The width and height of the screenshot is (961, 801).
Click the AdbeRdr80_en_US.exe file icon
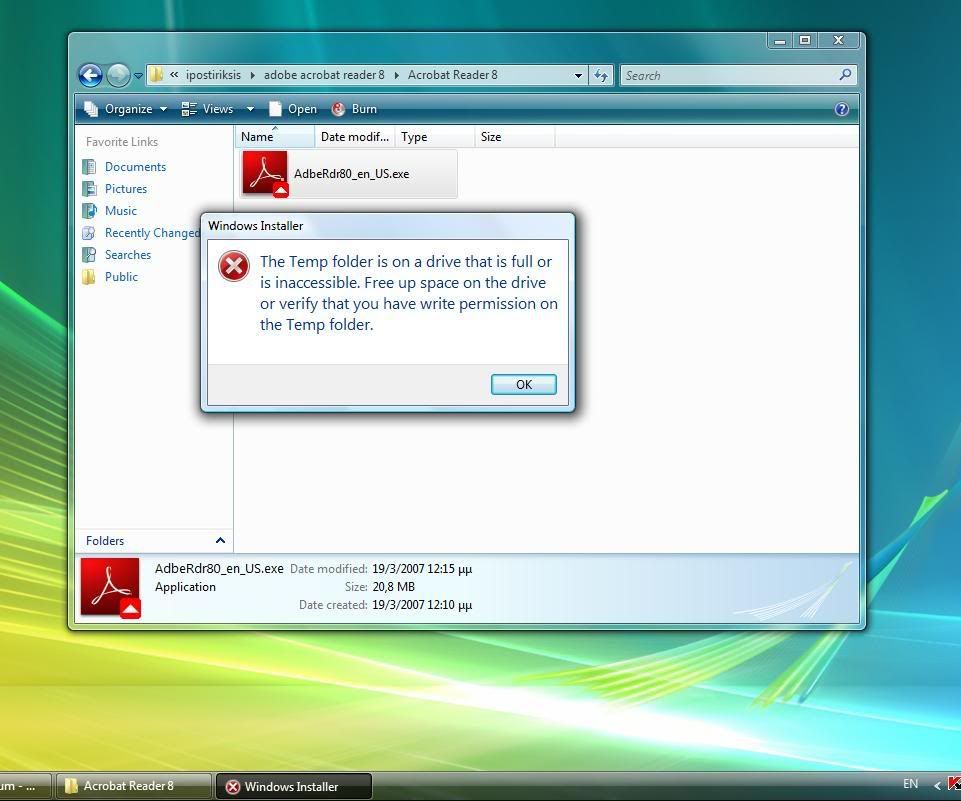[x=264, y=174]
